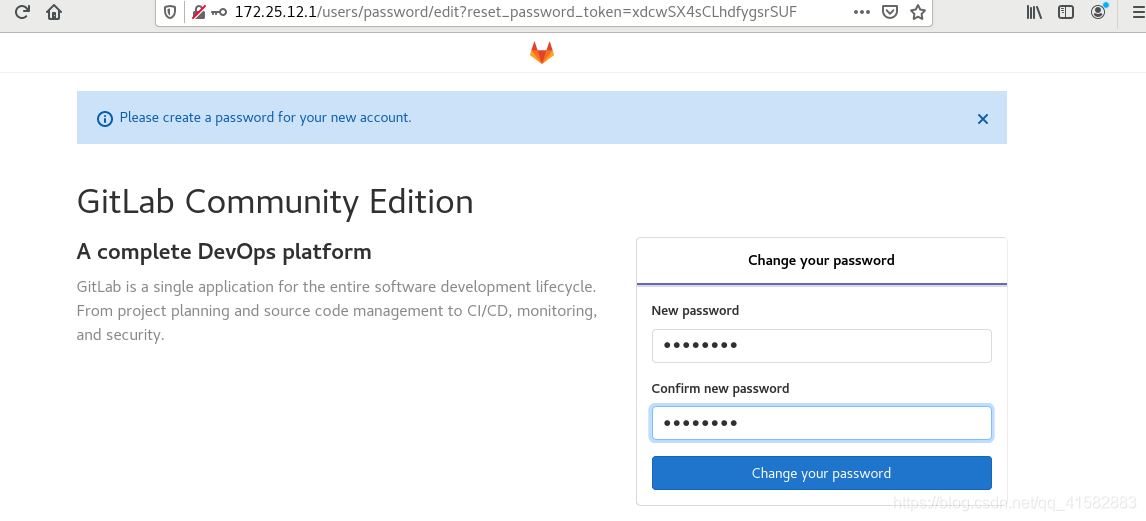The image size is (1146, 521).
Task: Click the info icon in the blue alert
Action: [x=105, y=118]
